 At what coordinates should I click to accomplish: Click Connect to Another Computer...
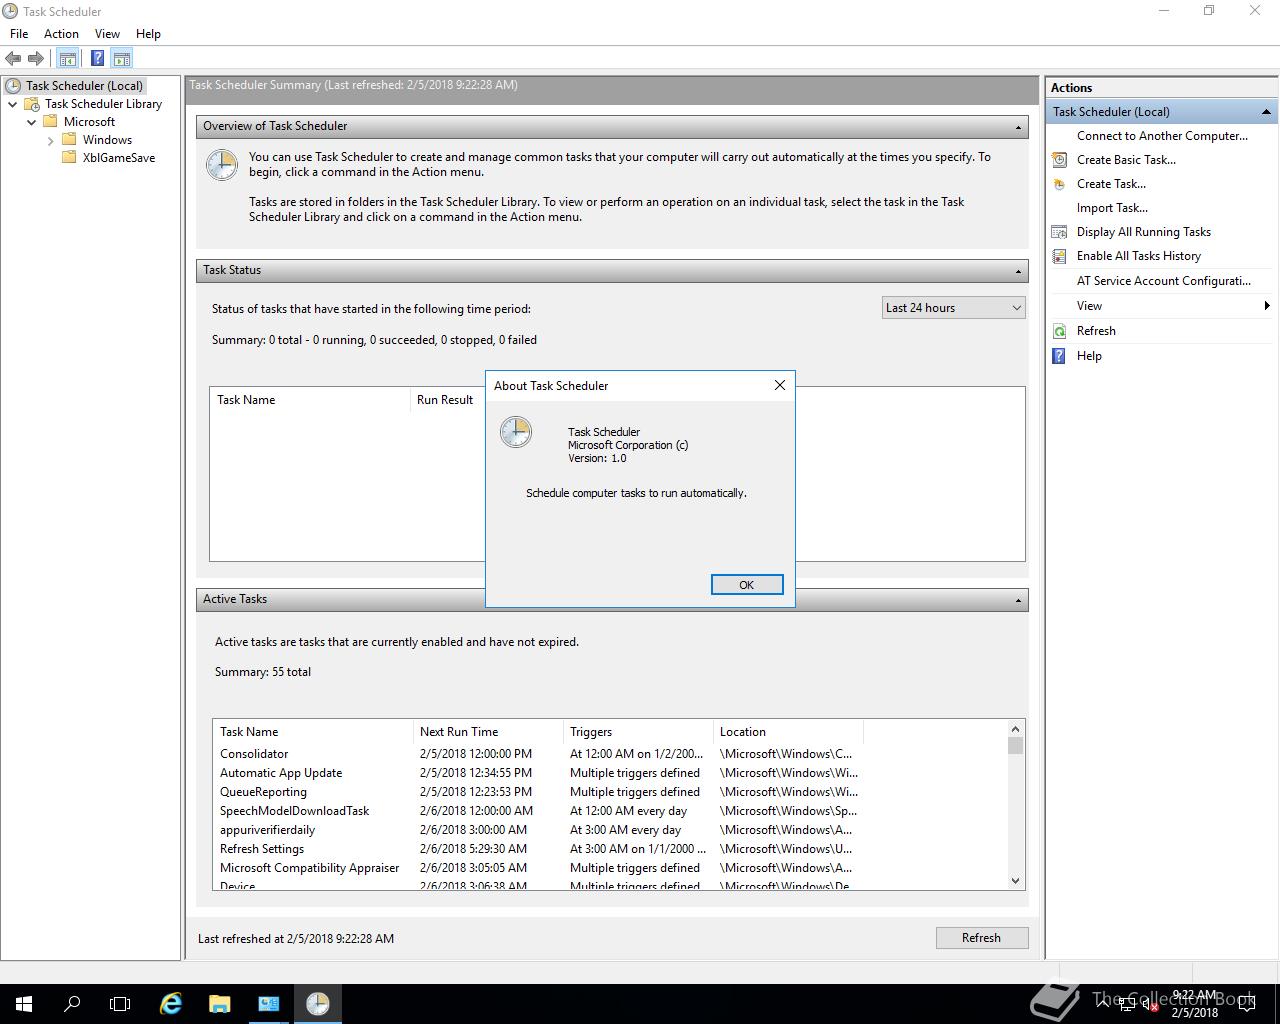1162,136
